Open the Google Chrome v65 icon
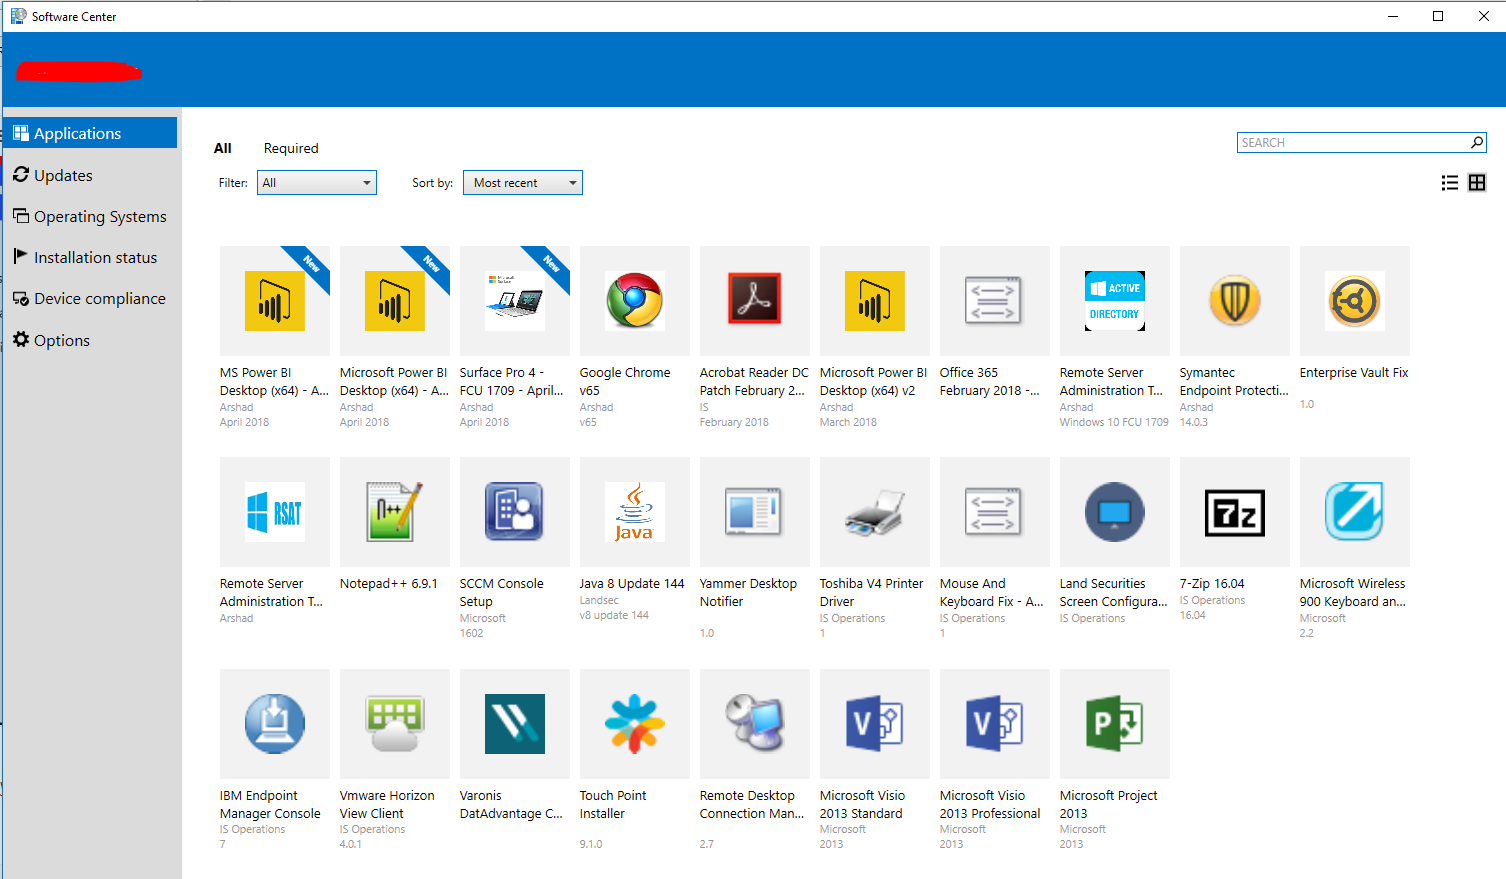The width and height of the screenshot is (1506, 879). [635, 301]
